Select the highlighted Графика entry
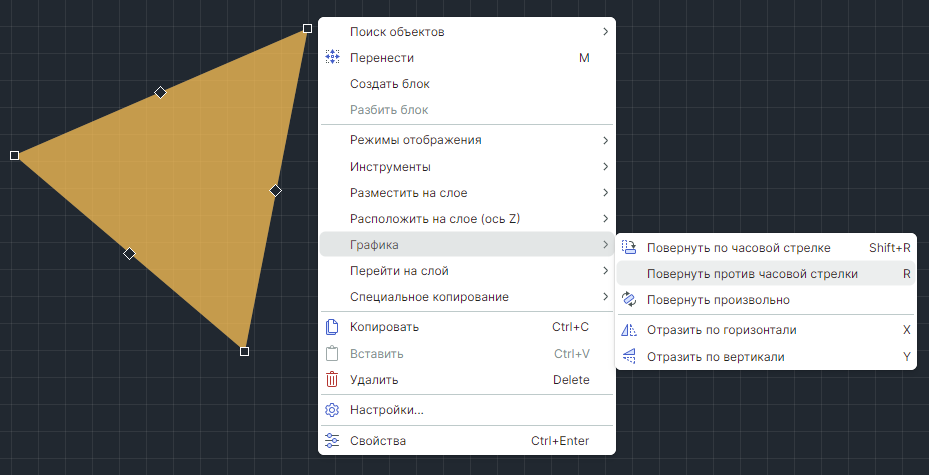Screen dimensions: 929x475 click(467, 245)
